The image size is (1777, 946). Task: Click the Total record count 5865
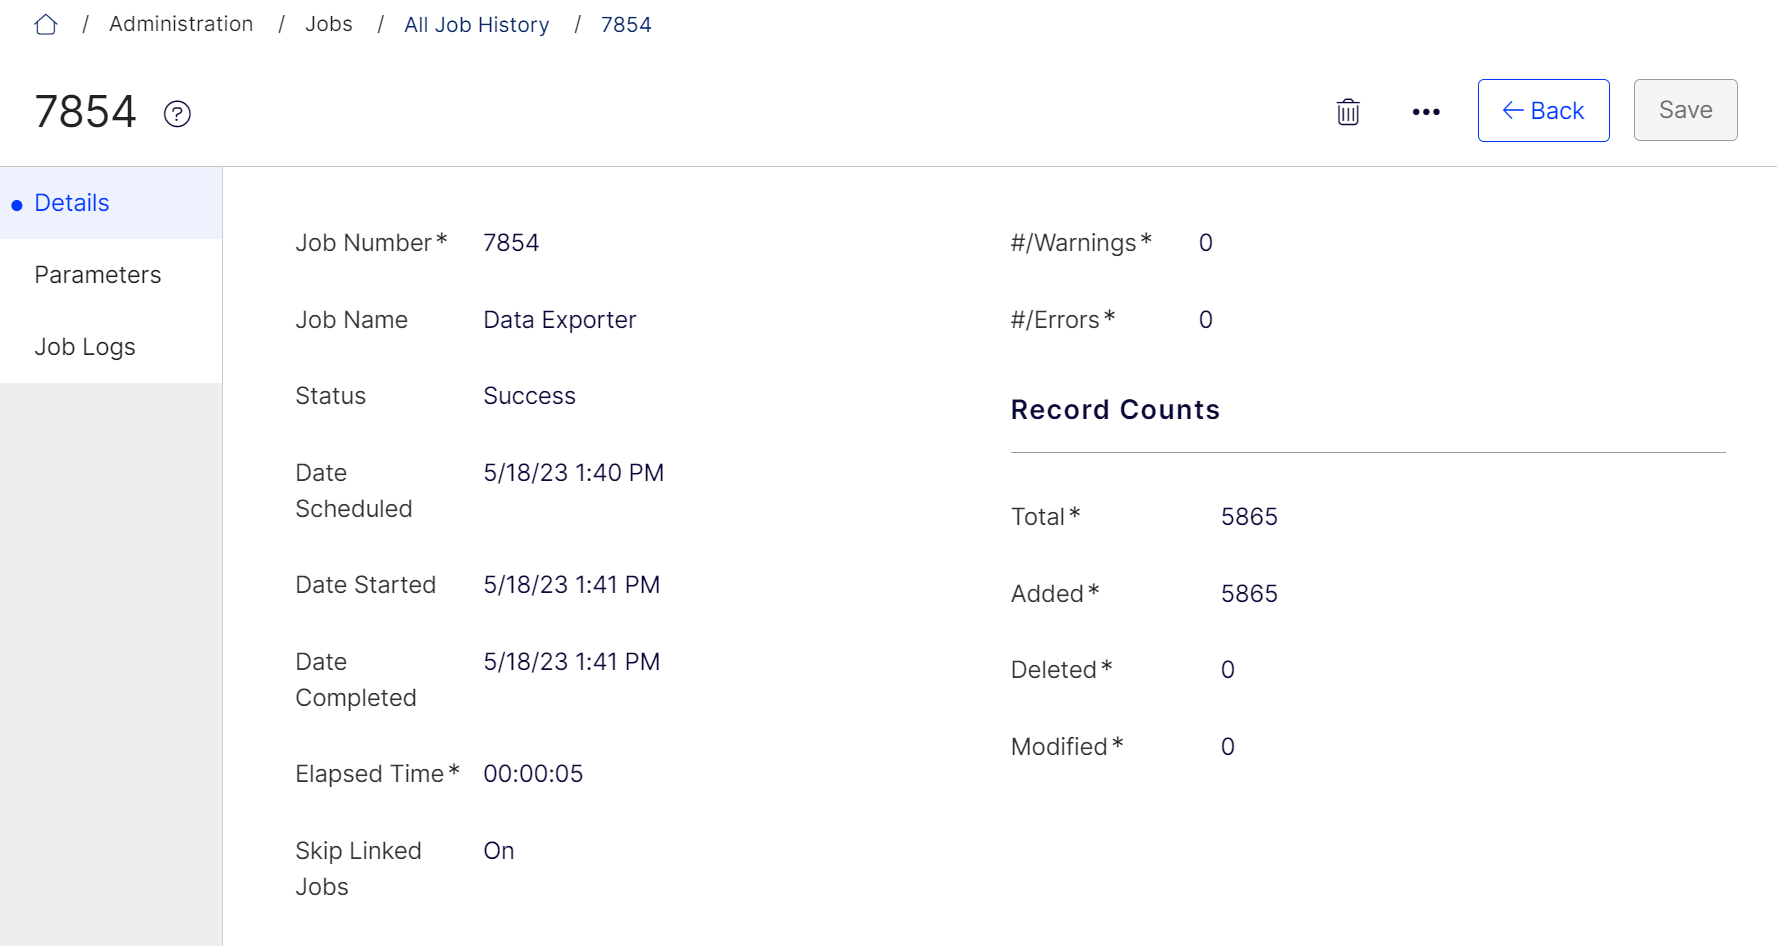1249,517
